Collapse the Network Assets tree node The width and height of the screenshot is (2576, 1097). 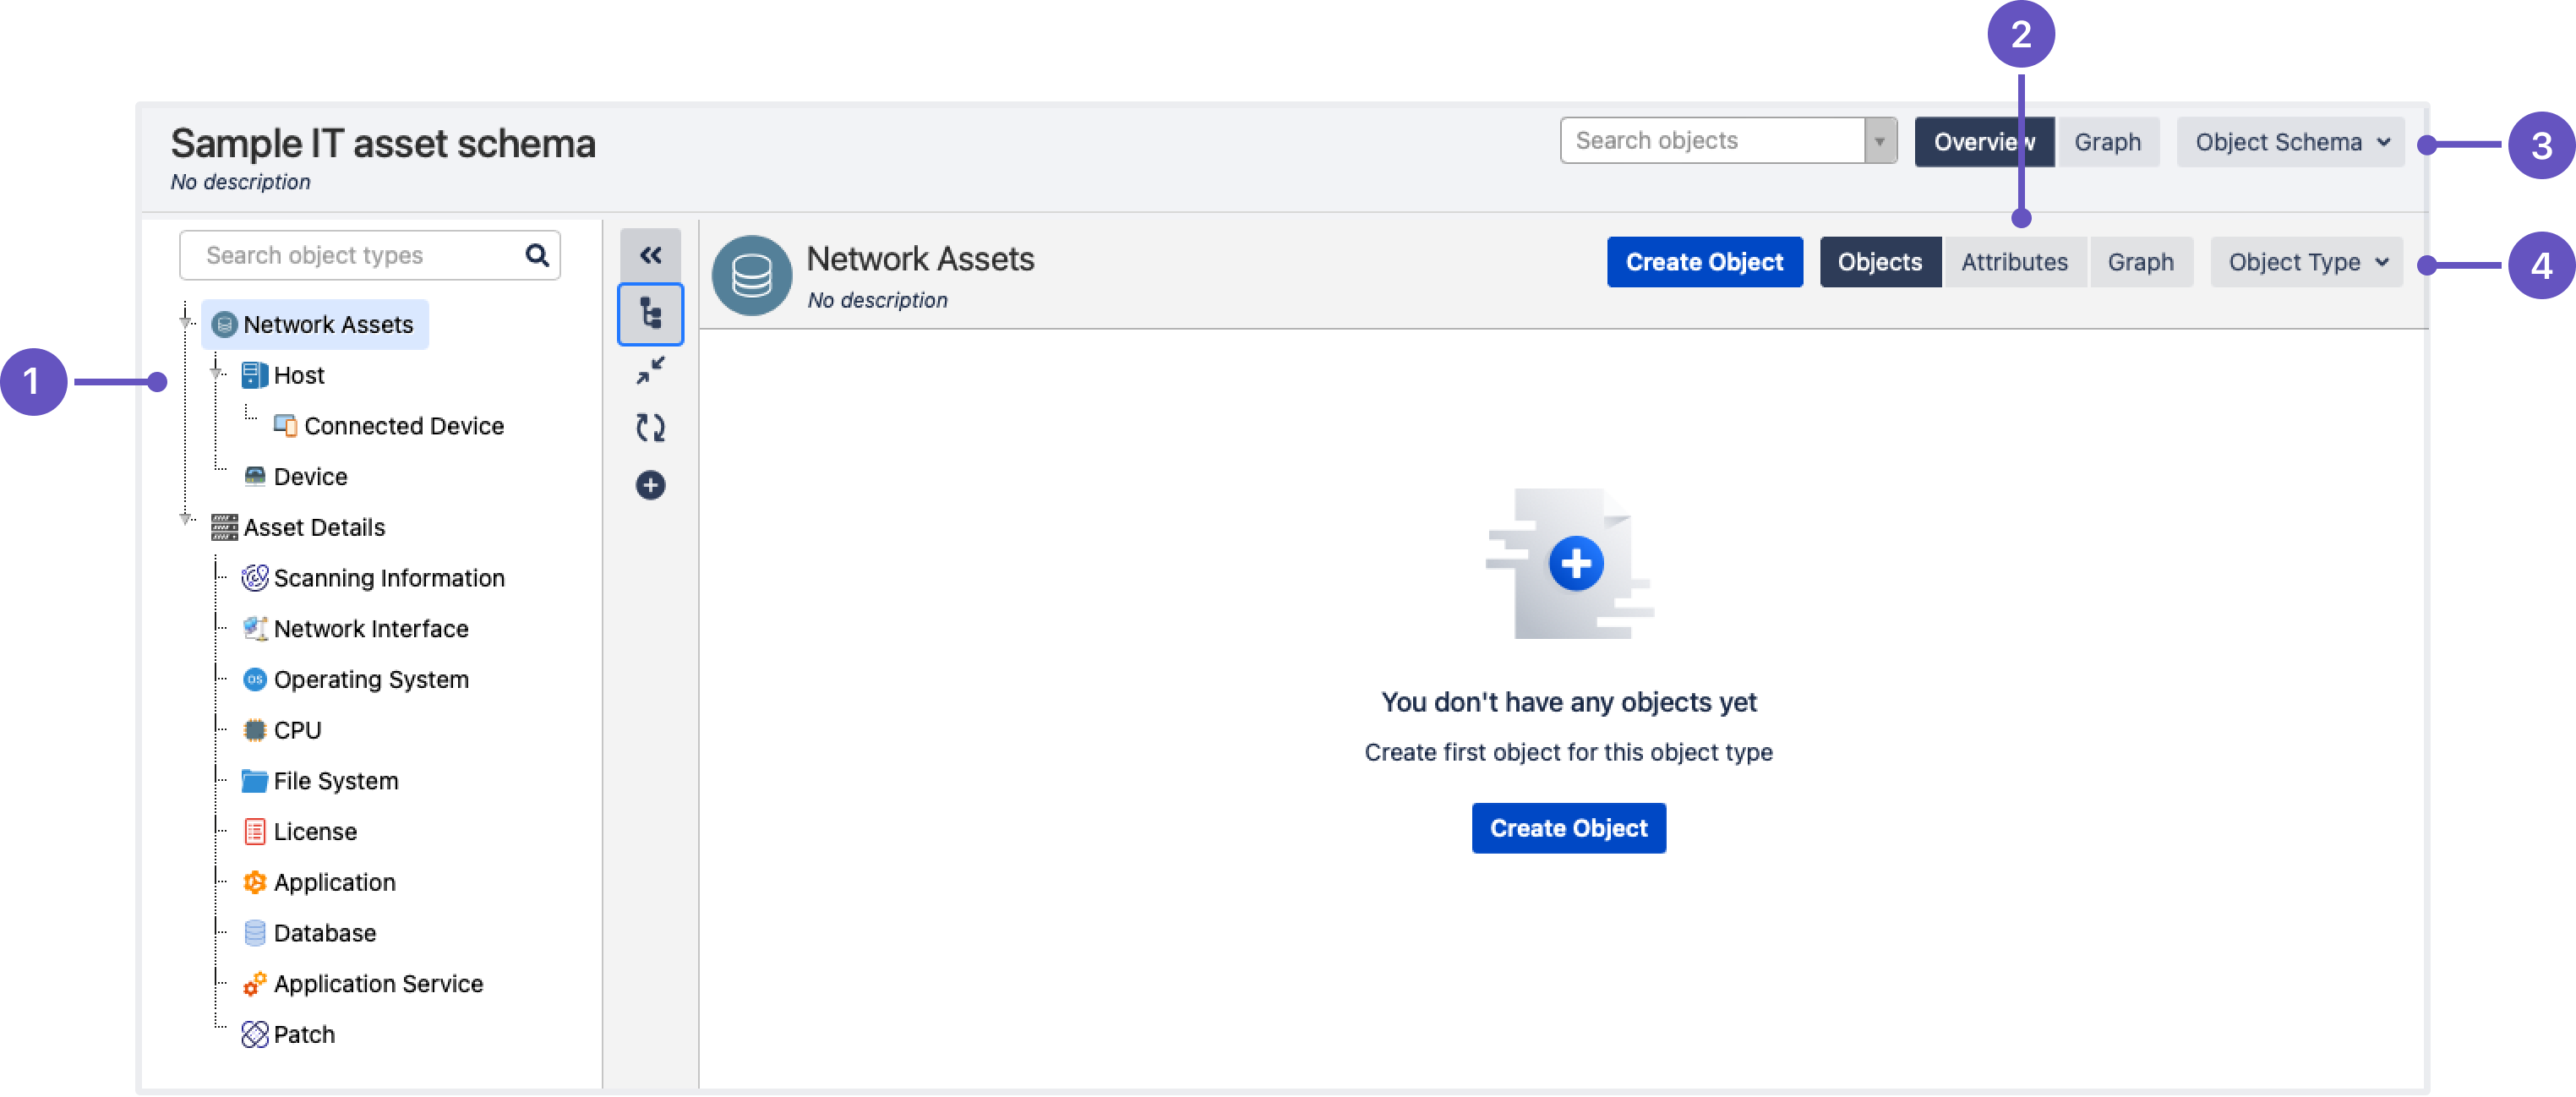[x=186, y=321]
